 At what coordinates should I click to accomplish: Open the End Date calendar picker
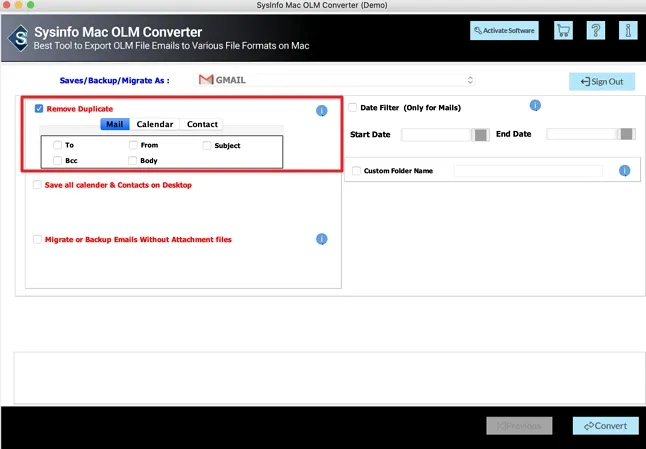[x=626, y=134]
